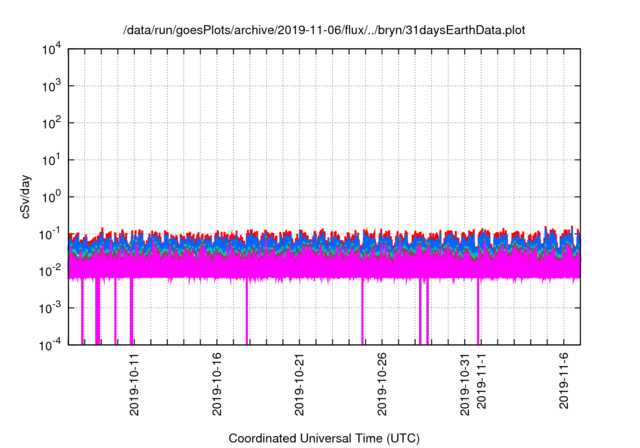Select the 2019-10-16 date tick label
This screenshot has height=448, width=640.
pos(217,384)
